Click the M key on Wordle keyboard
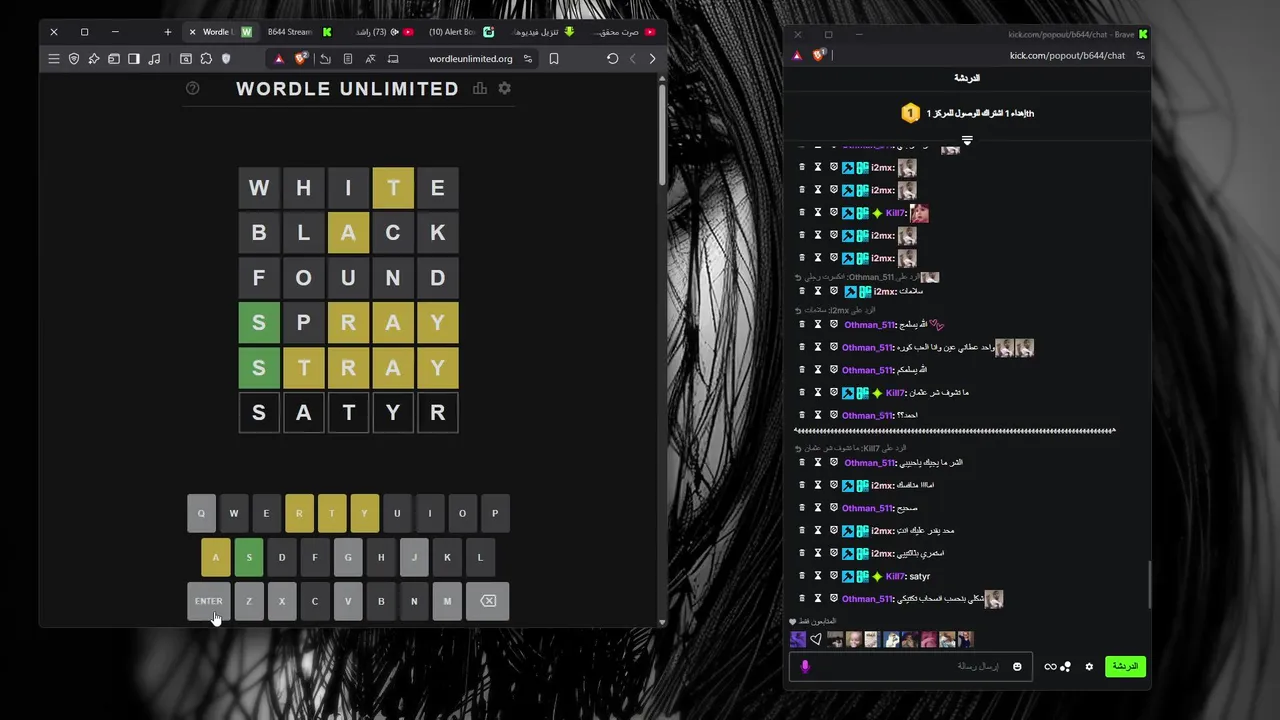 447,601
